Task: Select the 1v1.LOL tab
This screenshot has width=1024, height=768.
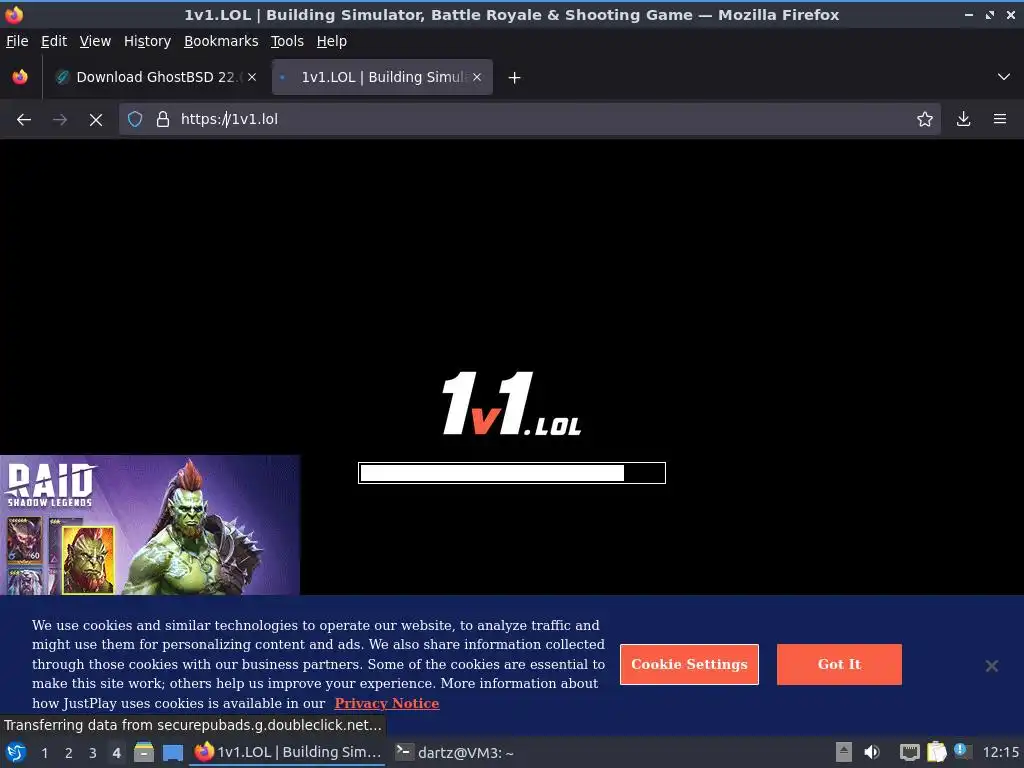Action: 382,77
